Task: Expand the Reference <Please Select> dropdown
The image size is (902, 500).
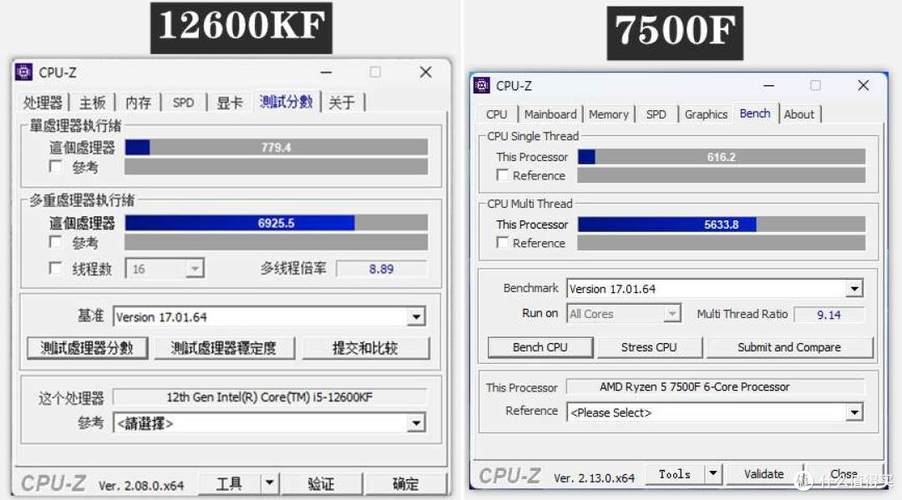Action: tap(853, 412)
